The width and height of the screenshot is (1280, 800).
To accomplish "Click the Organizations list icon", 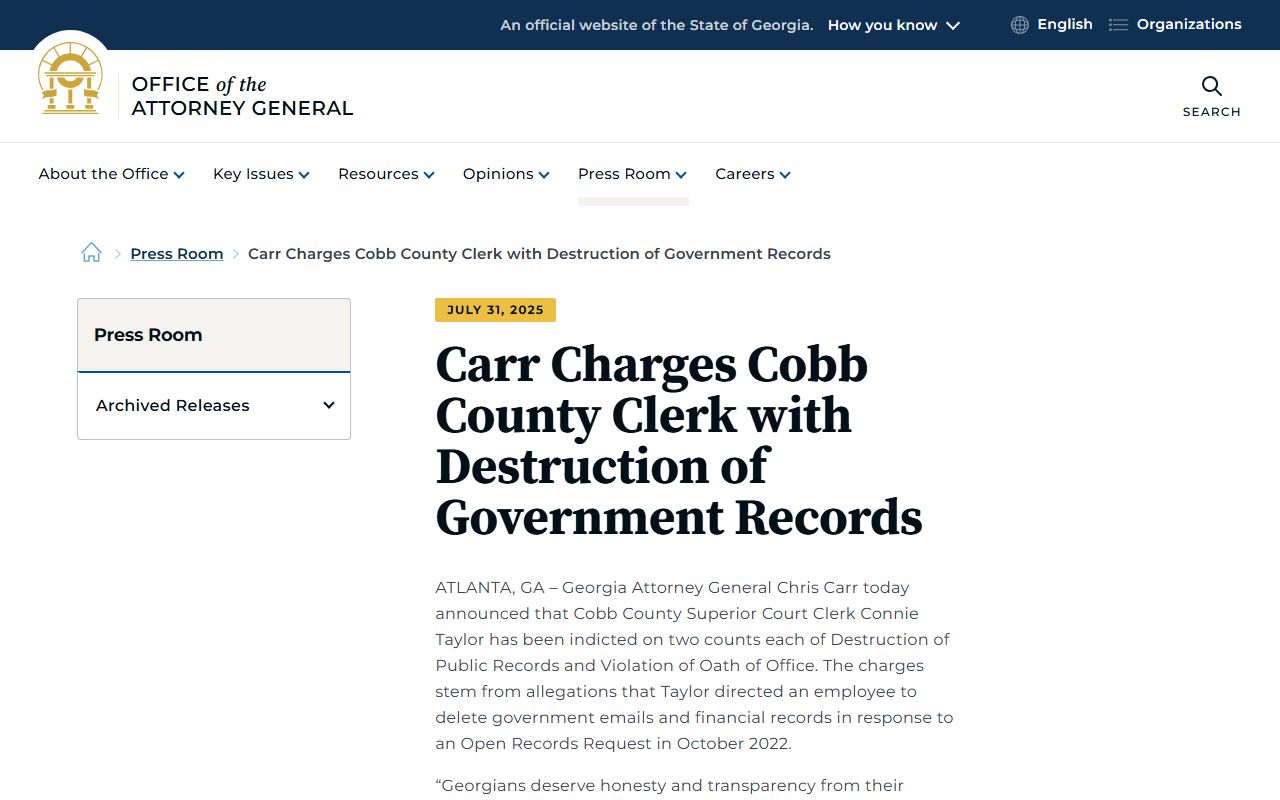I will point(1118,25).
